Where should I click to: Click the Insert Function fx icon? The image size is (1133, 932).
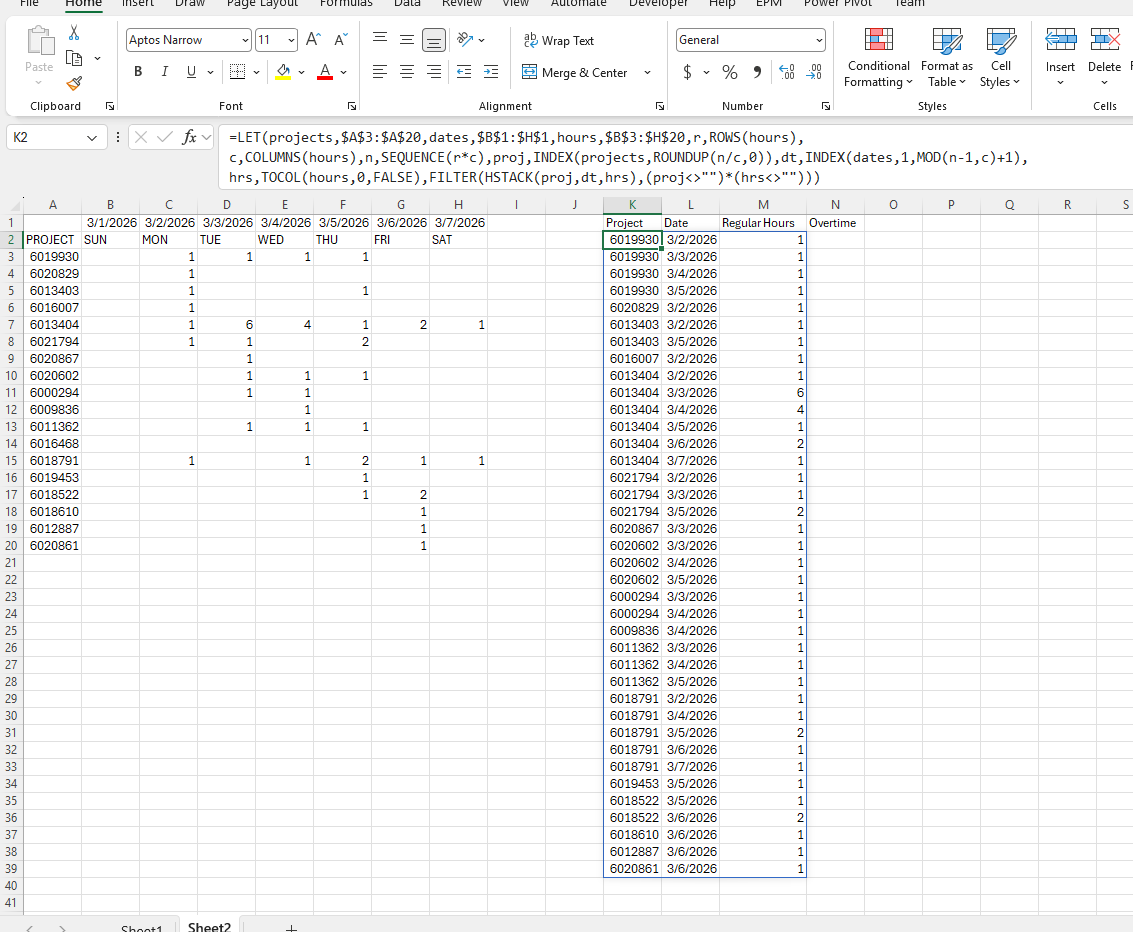(189, 137)
